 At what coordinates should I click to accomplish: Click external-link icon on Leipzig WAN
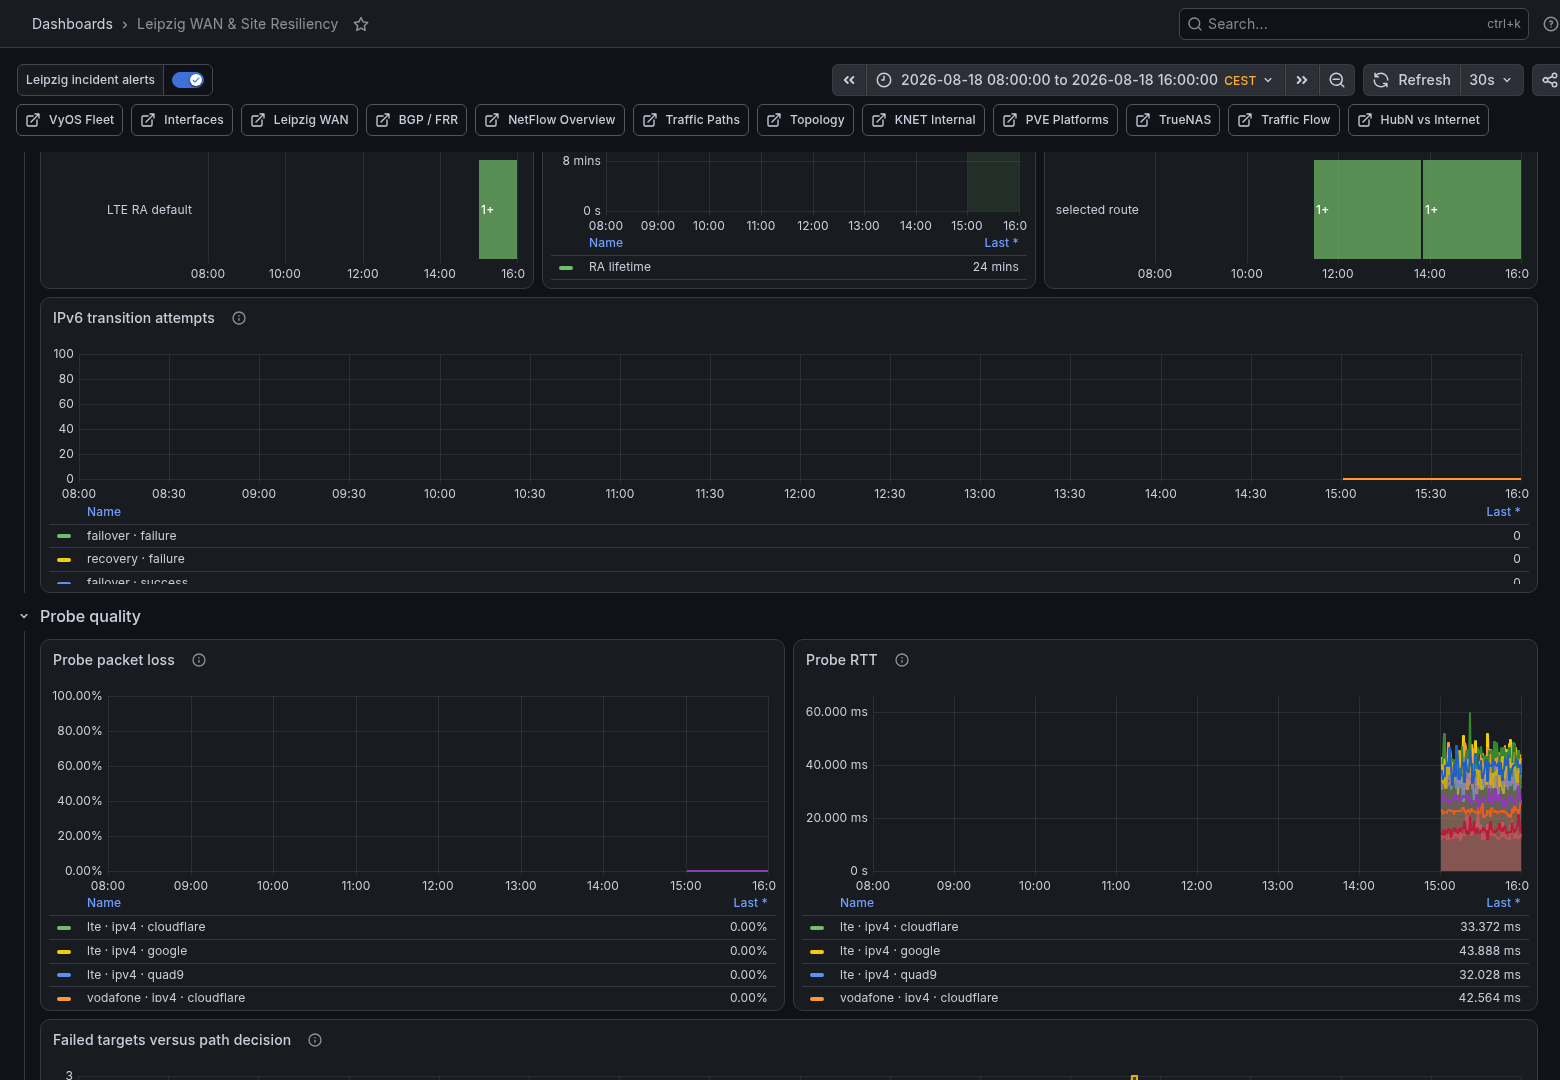pos(258,120)
